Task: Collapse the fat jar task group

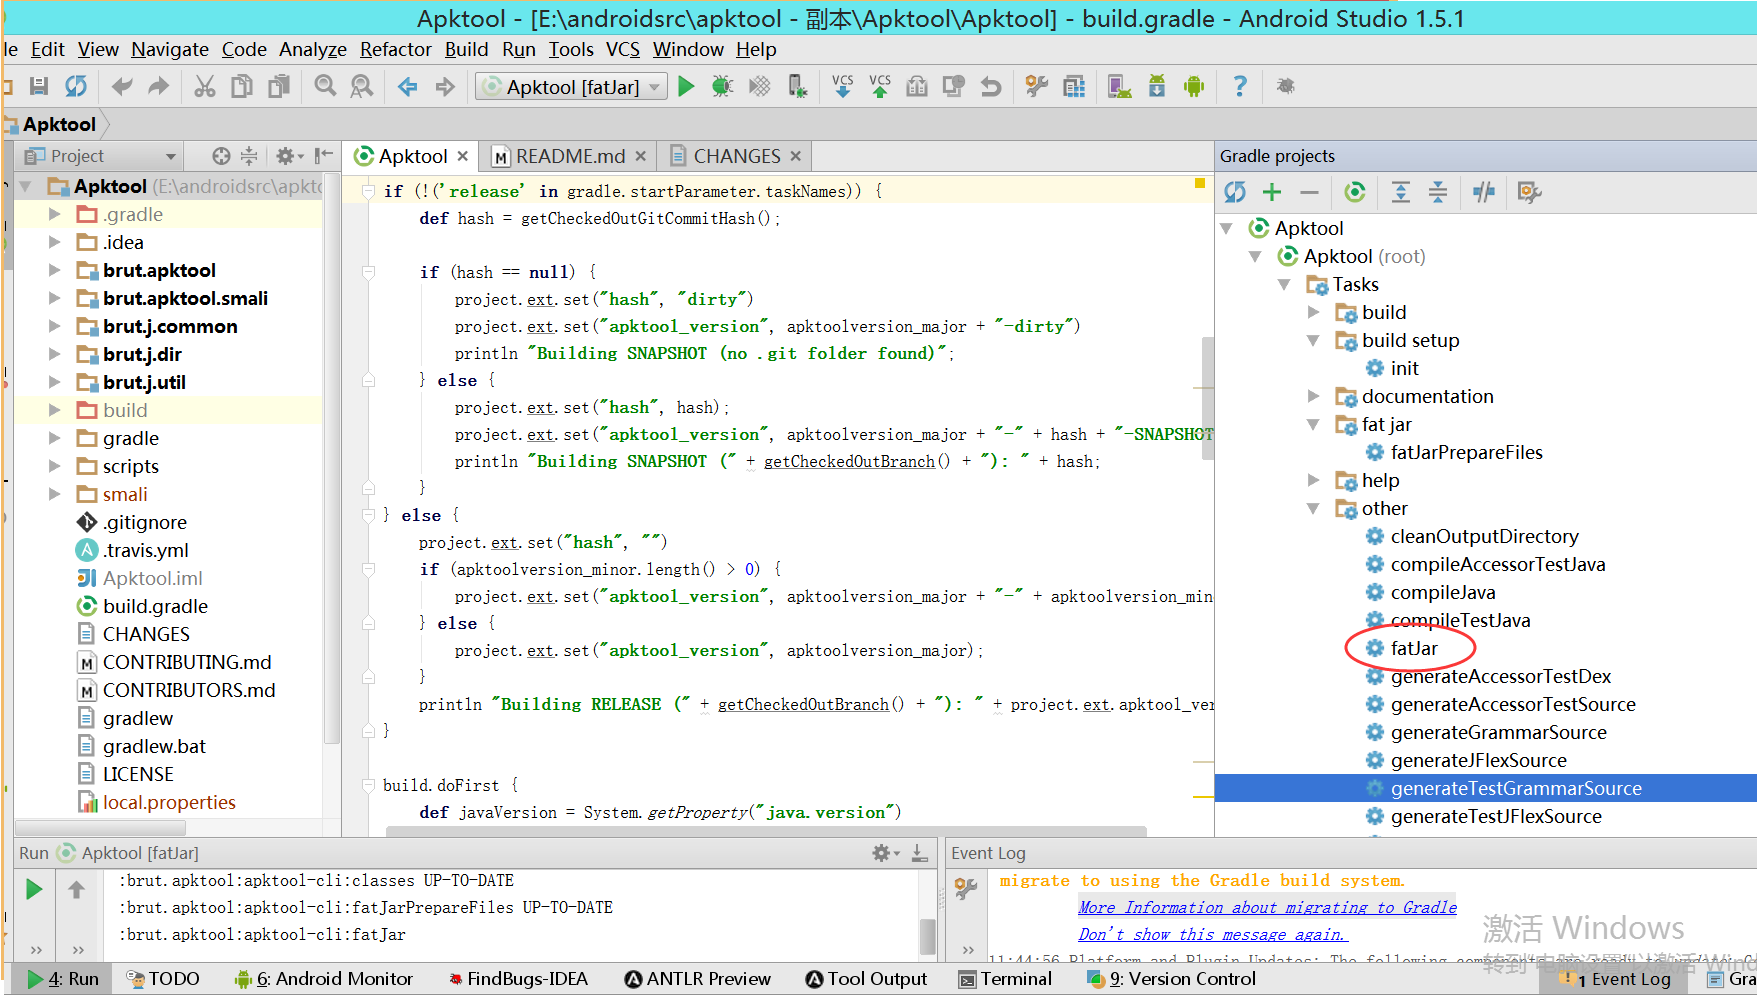Action: [x=1314, y=424]
